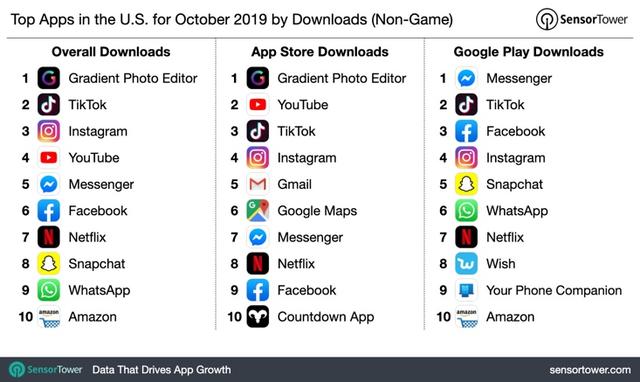Click the Your Phone Companion icon
The width and height of the screenshot is (640, 382).
coord(467,290)
